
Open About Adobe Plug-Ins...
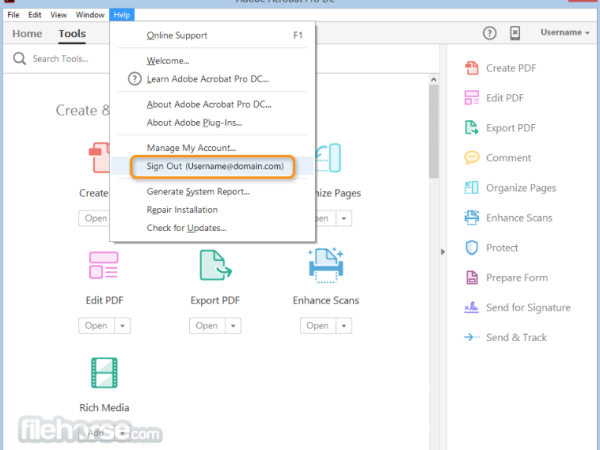[212, 122]
